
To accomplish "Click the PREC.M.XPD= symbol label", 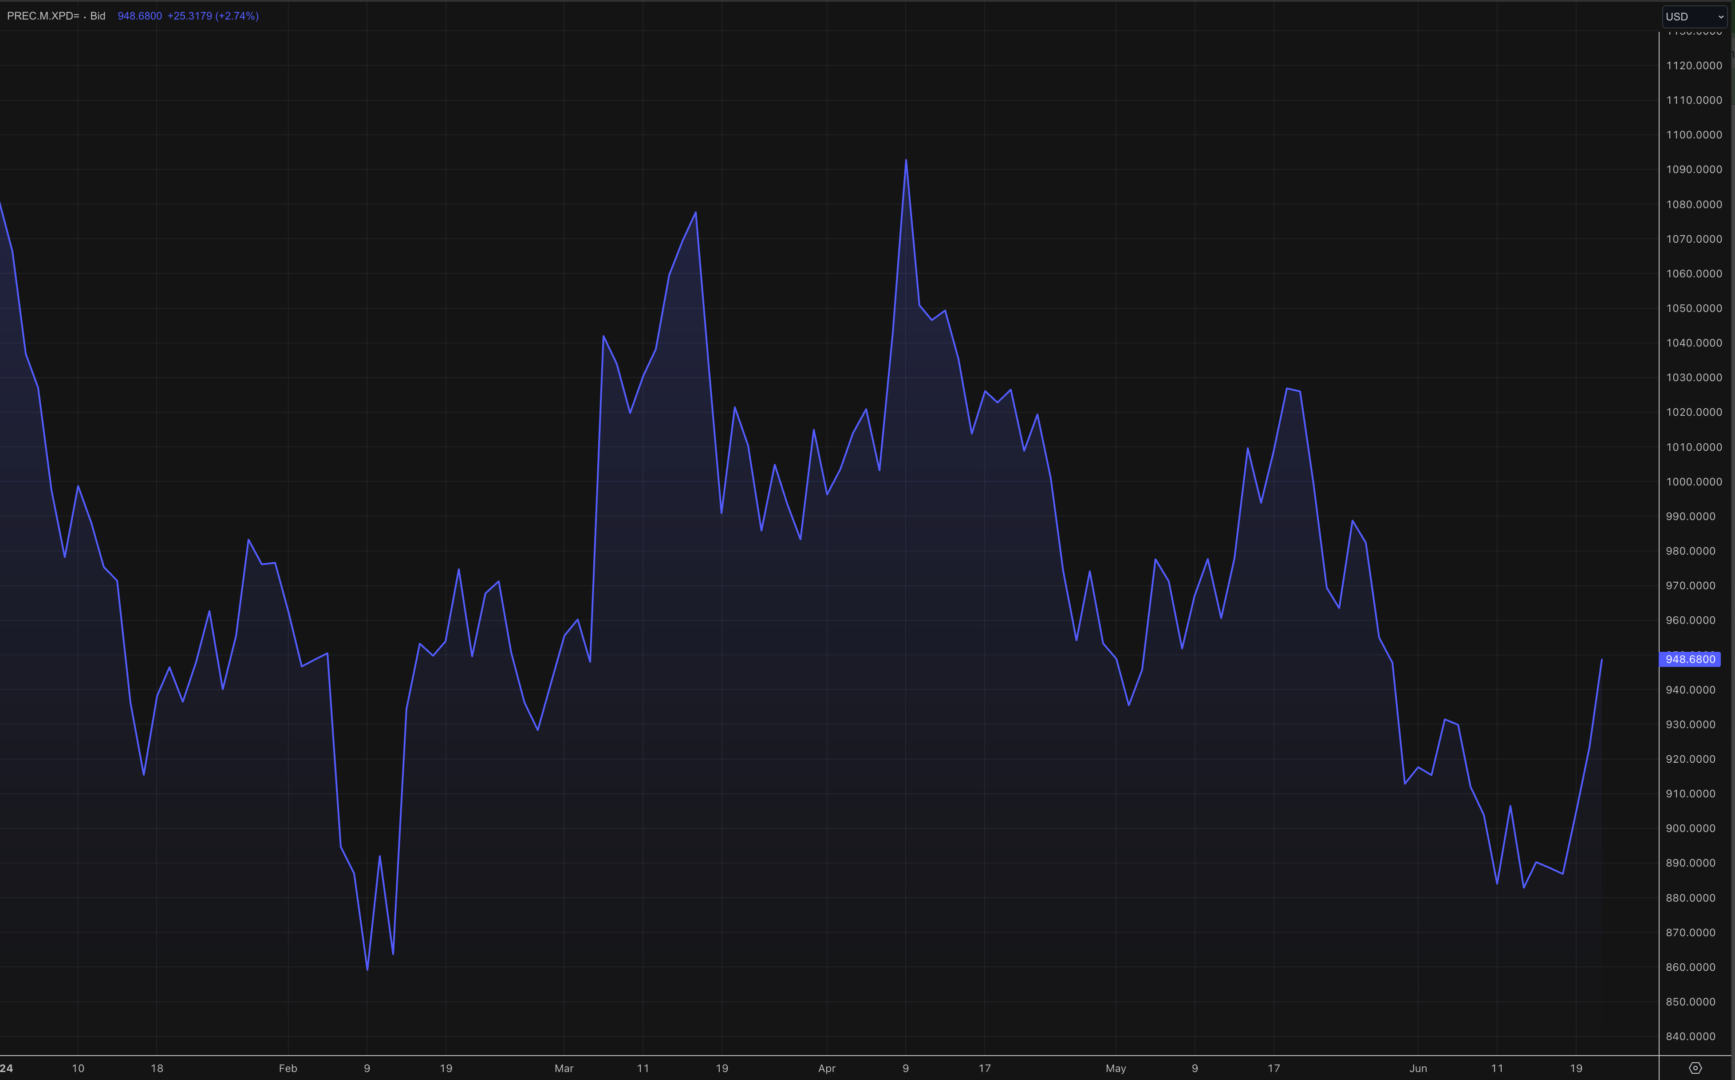I will (x=42, y=16).
